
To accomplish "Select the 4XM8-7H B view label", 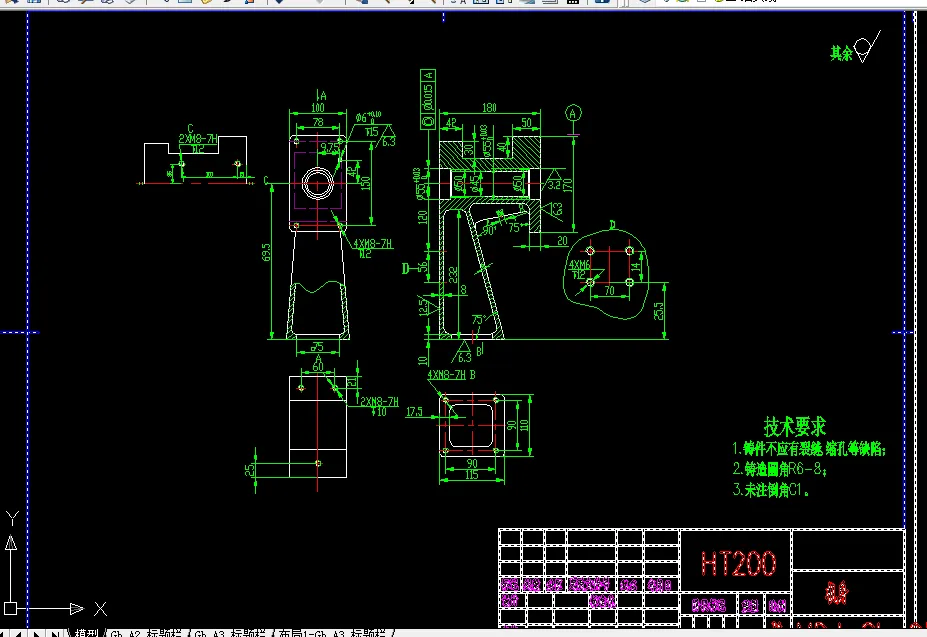I will tap(452, 375).
